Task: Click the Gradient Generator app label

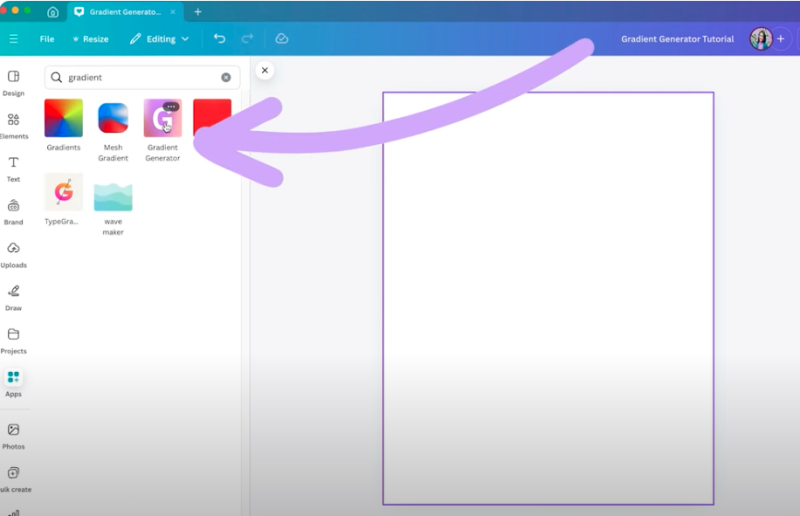Action: (162, 153)
